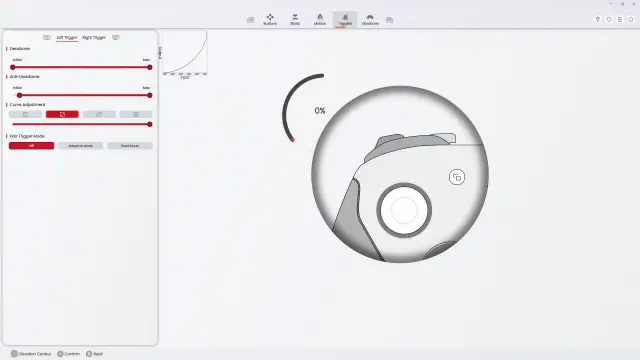Switch to the Right Trigger tab

[x=94, y=38]
